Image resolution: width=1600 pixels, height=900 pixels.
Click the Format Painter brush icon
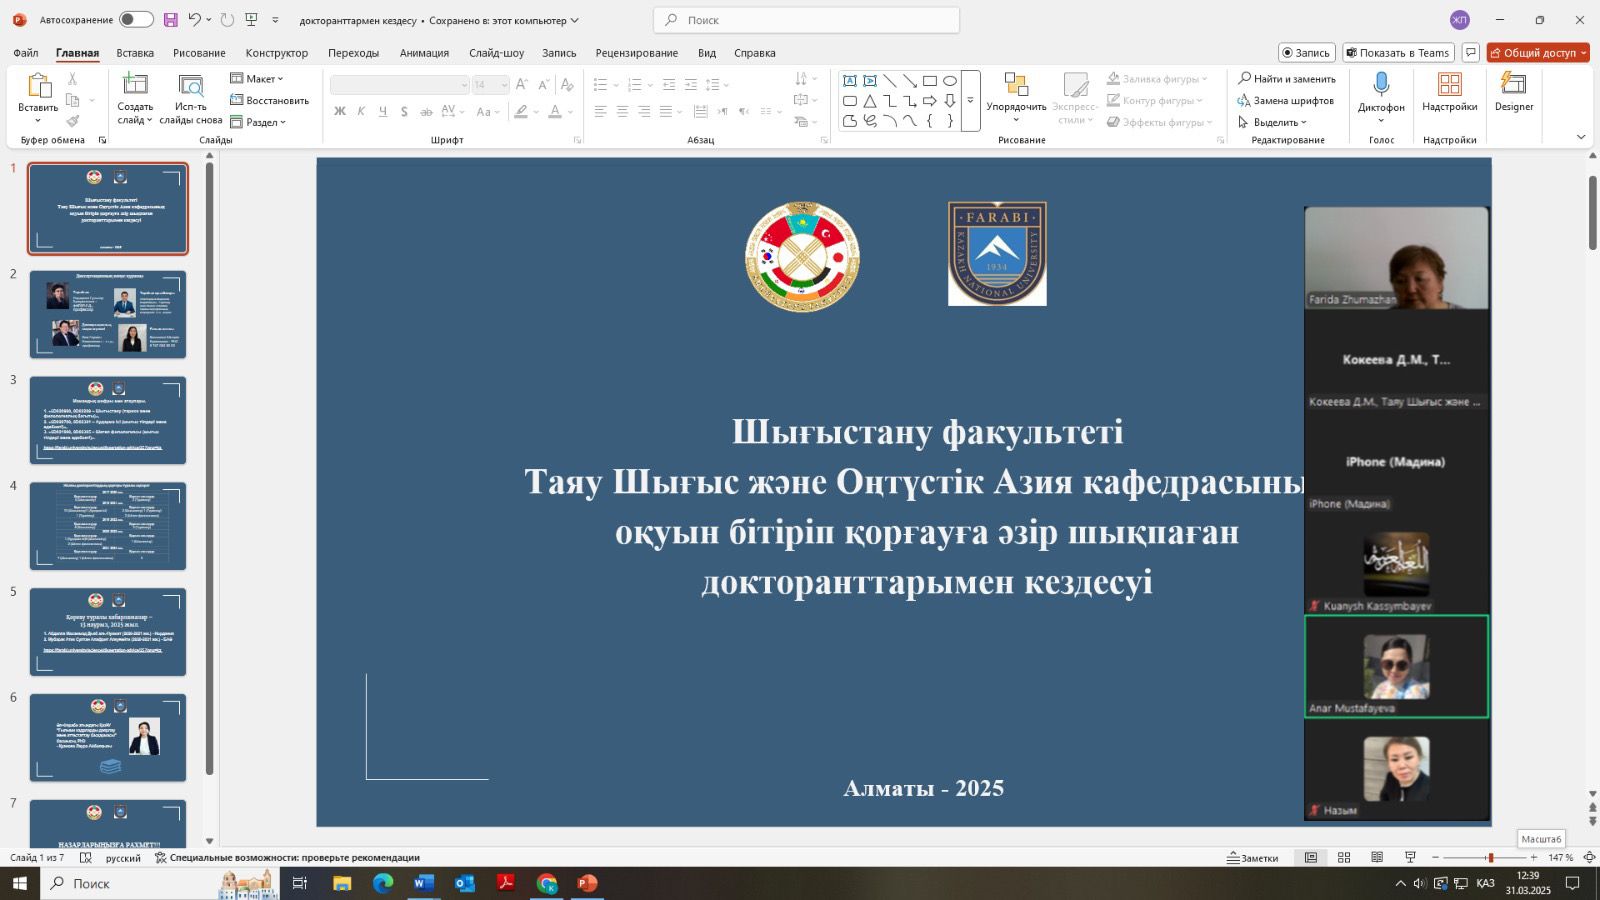click(72, 121)
